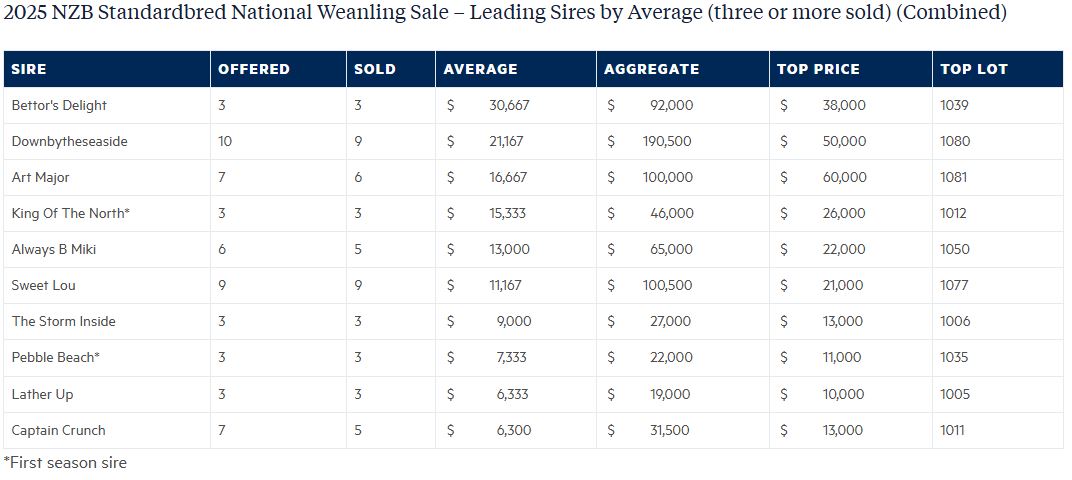Screen dimensions: 1072x480
Task: Select the Art Major sire cell
Action: pos(40,177)
